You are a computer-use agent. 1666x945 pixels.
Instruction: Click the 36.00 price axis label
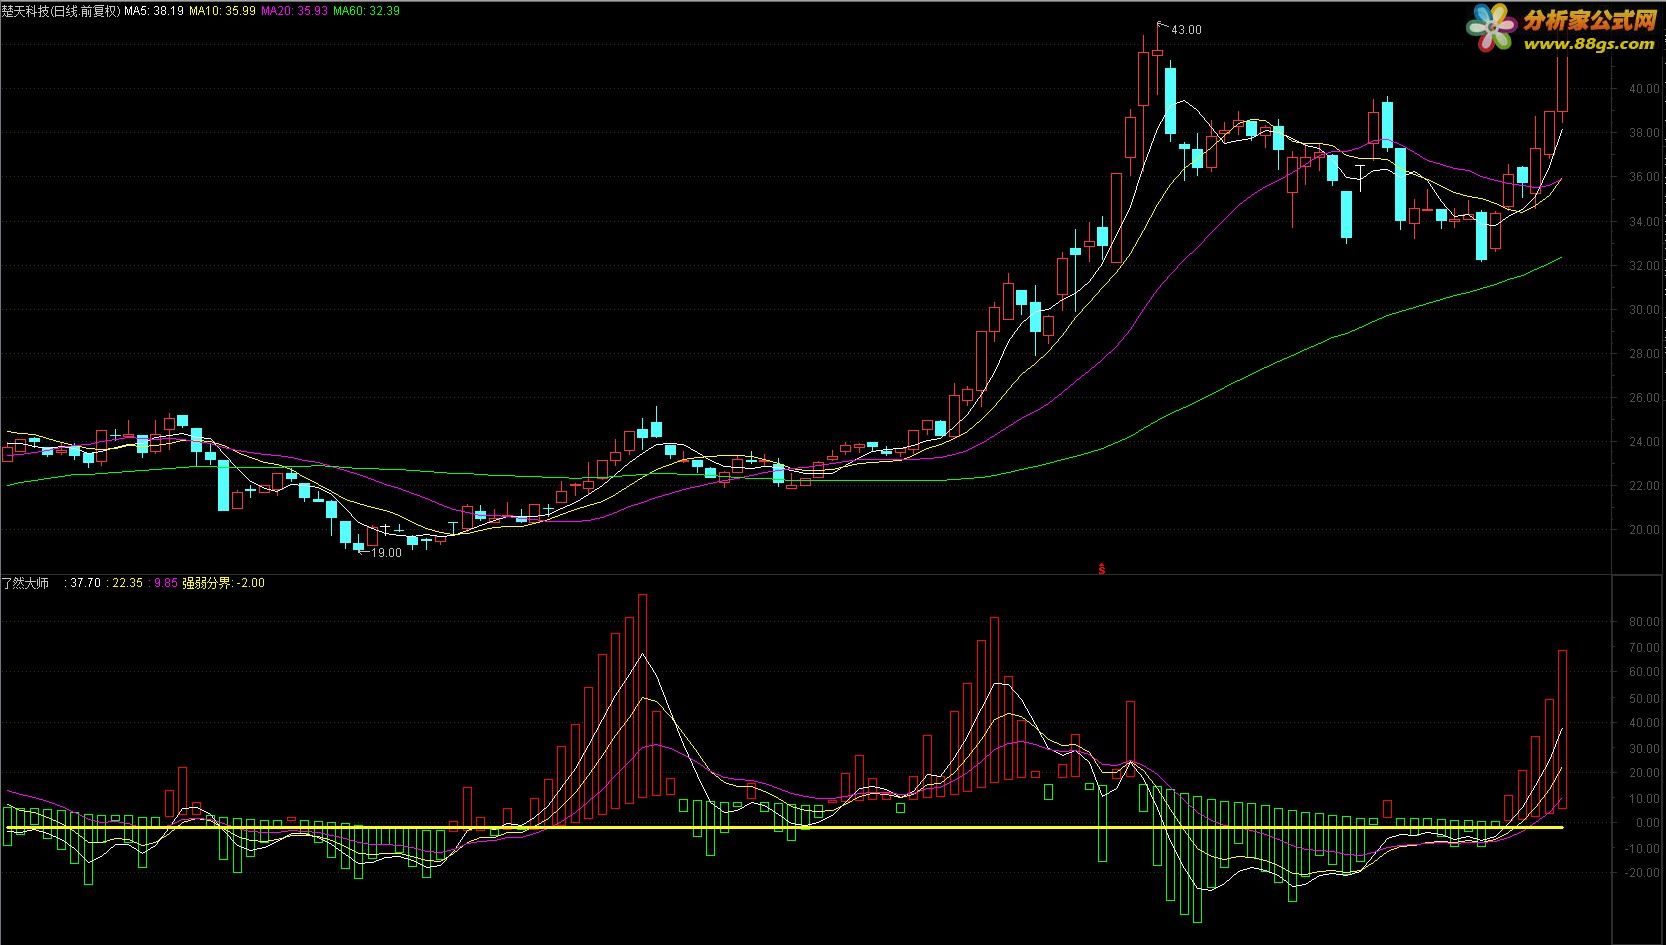(x=1644, y=177)
